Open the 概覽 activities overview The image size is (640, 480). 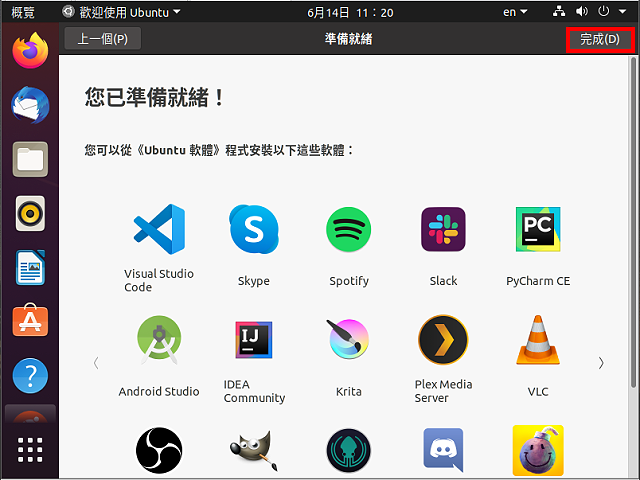pyautogui.click(x=23, y=12)
